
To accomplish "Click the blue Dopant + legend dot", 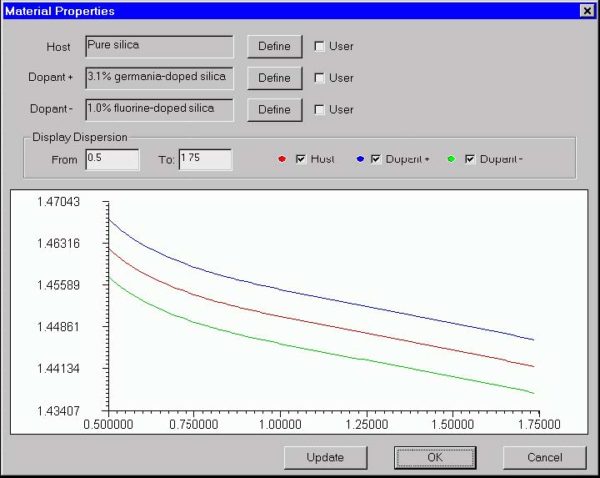I will pyautogui.click(x=360, y=159).
